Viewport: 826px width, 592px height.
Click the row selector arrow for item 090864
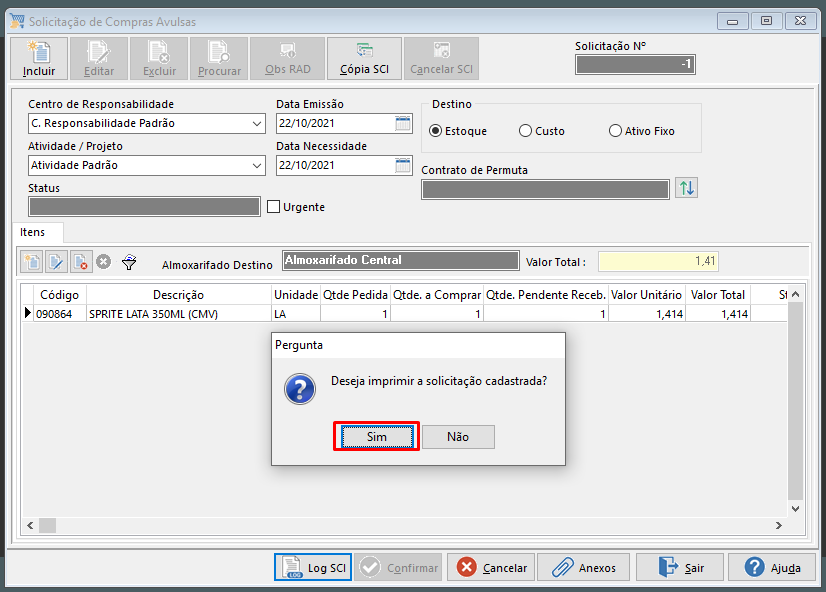coord(28,313)
